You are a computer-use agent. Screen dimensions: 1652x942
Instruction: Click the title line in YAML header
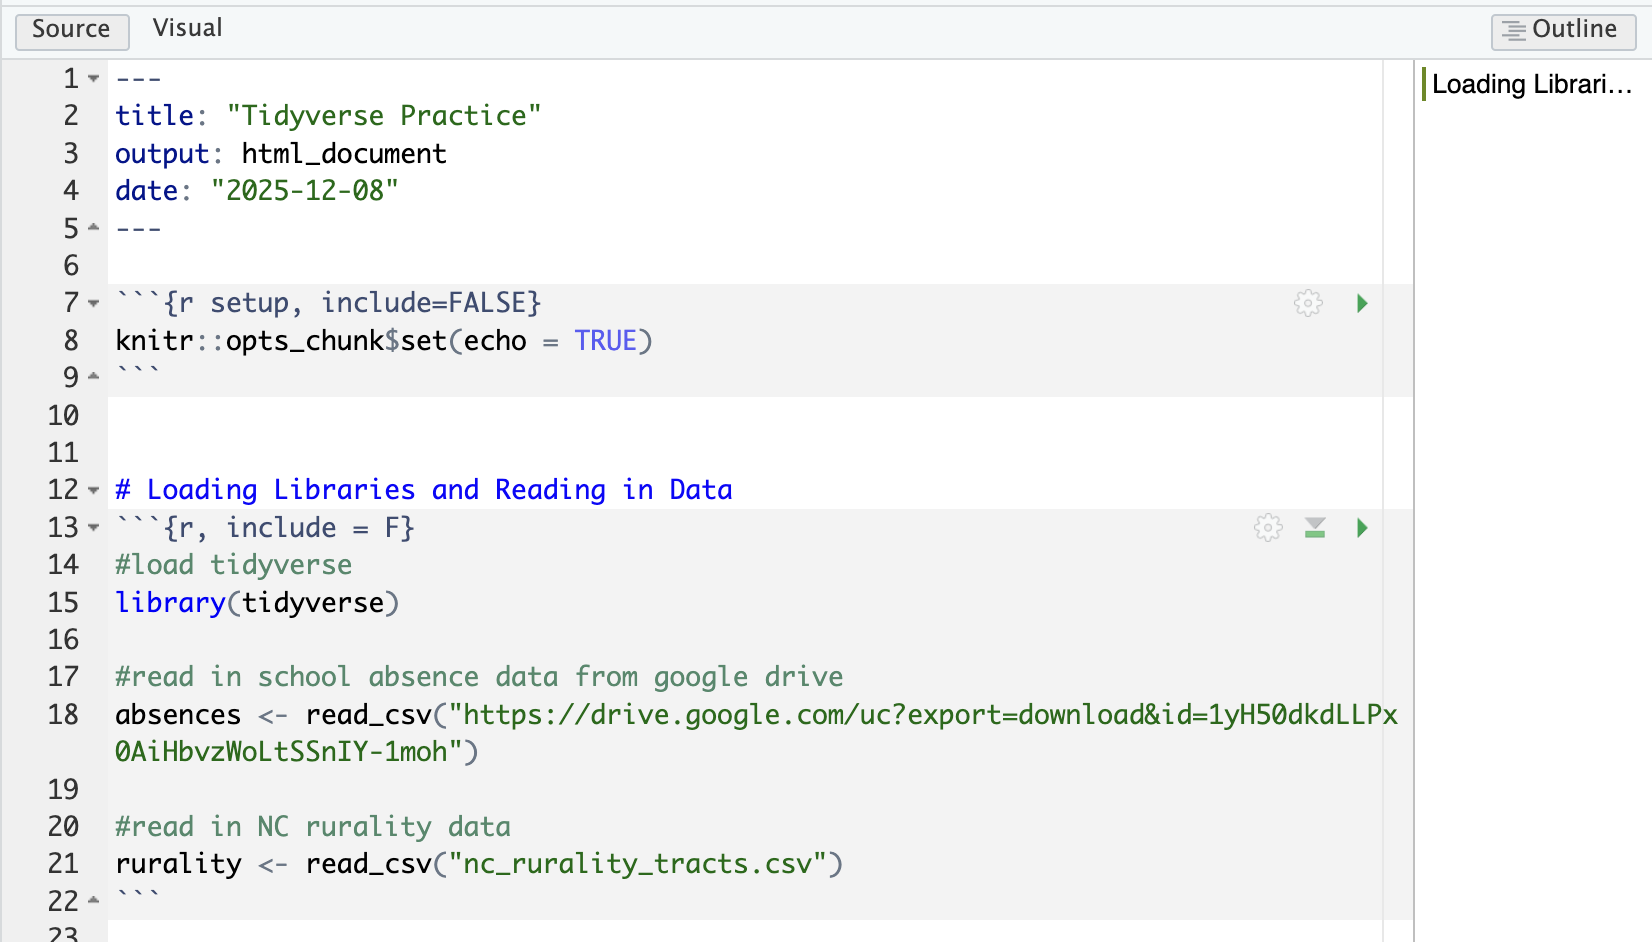[x=328, y=116]
